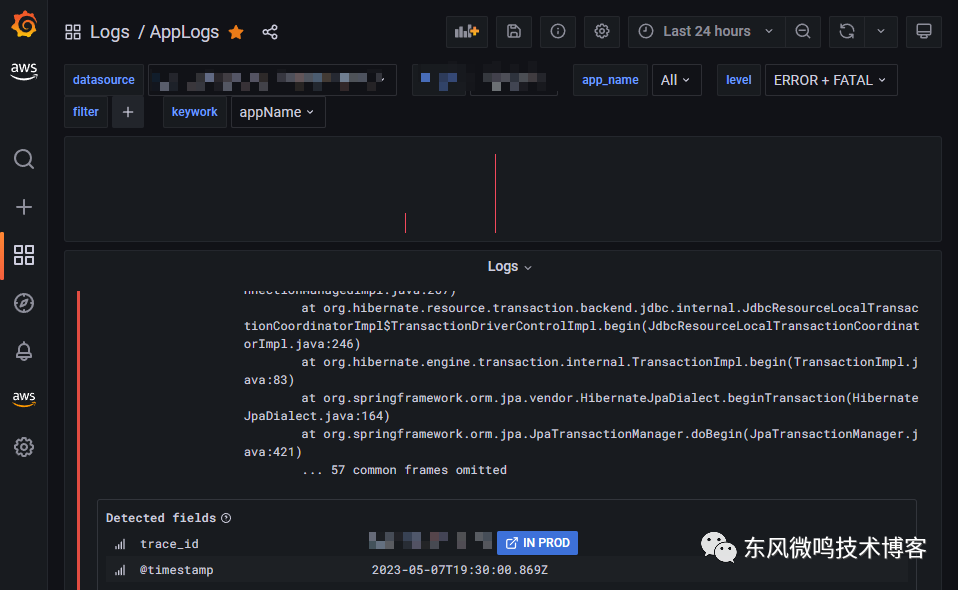Open the Explore compass icon
Viewport: 958px width, 590px height.
24,303
